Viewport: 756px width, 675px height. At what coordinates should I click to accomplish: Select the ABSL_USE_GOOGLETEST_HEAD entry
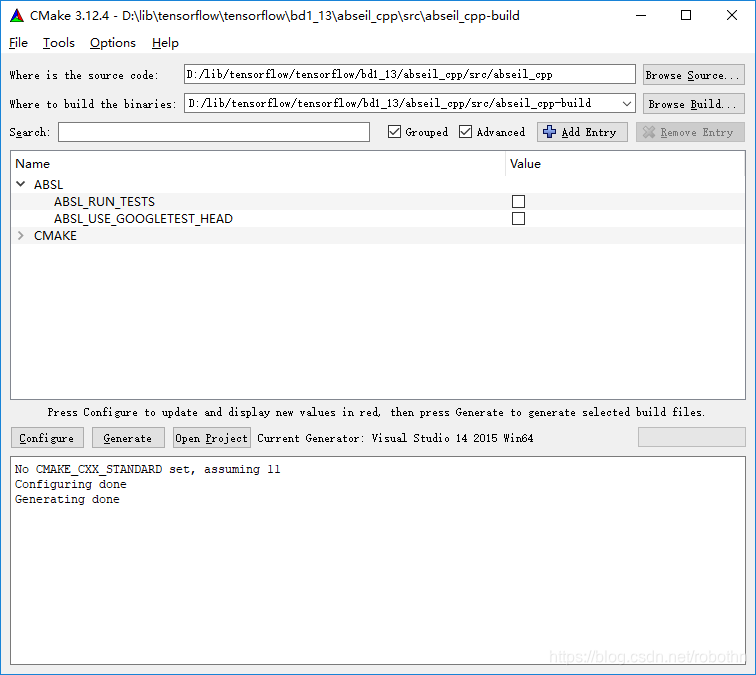[x=143, y=218]
